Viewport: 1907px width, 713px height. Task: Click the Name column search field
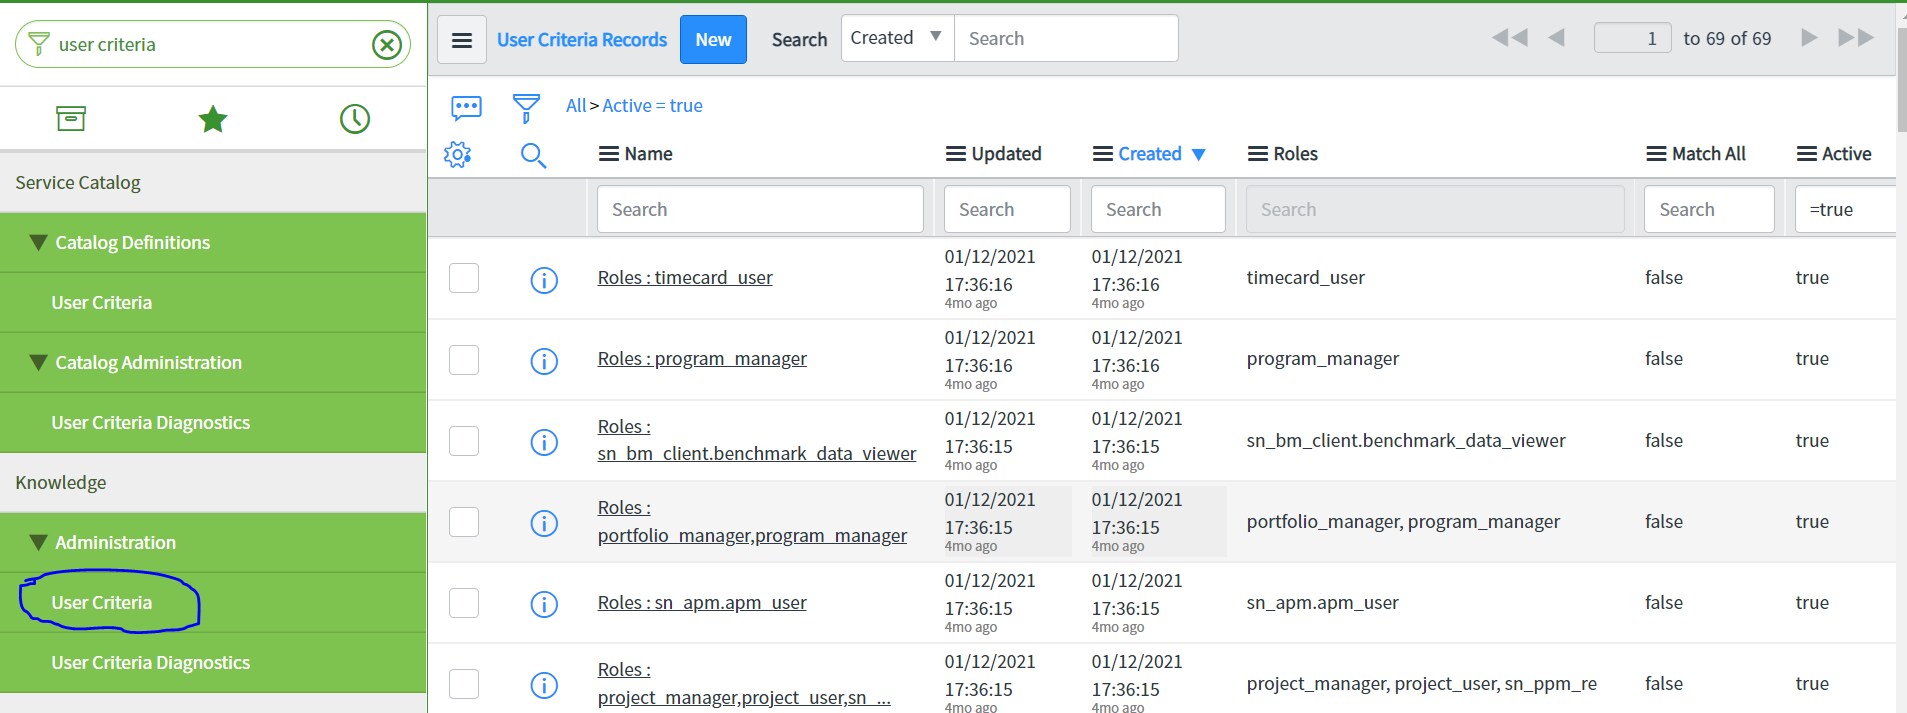(x=760, y=210)
